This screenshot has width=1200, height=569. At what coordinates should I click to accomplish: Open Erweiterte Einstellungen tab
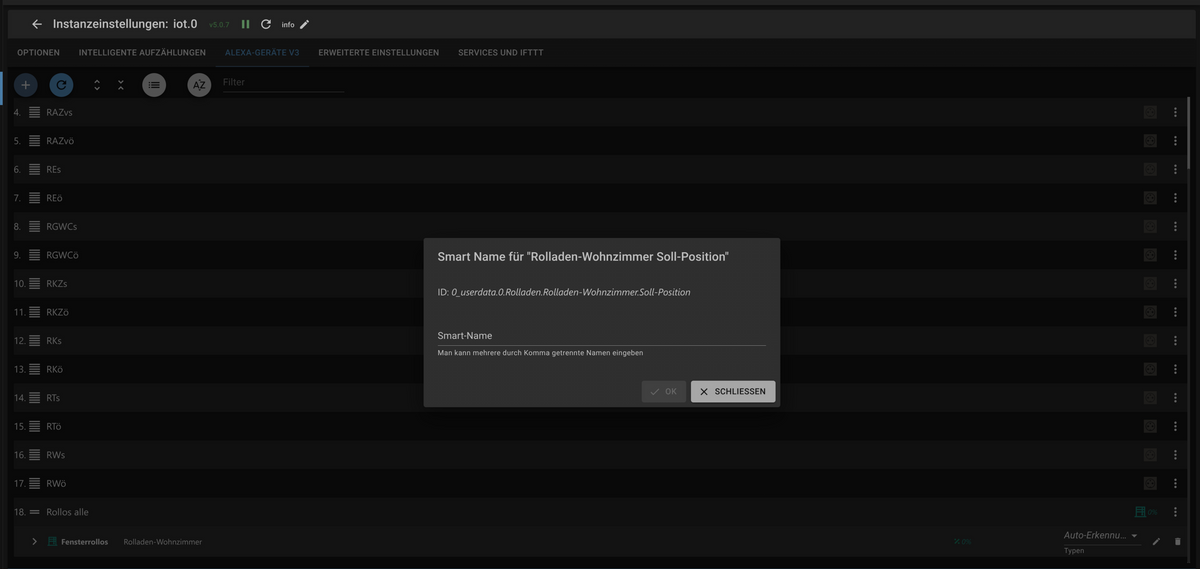(378, 52)
